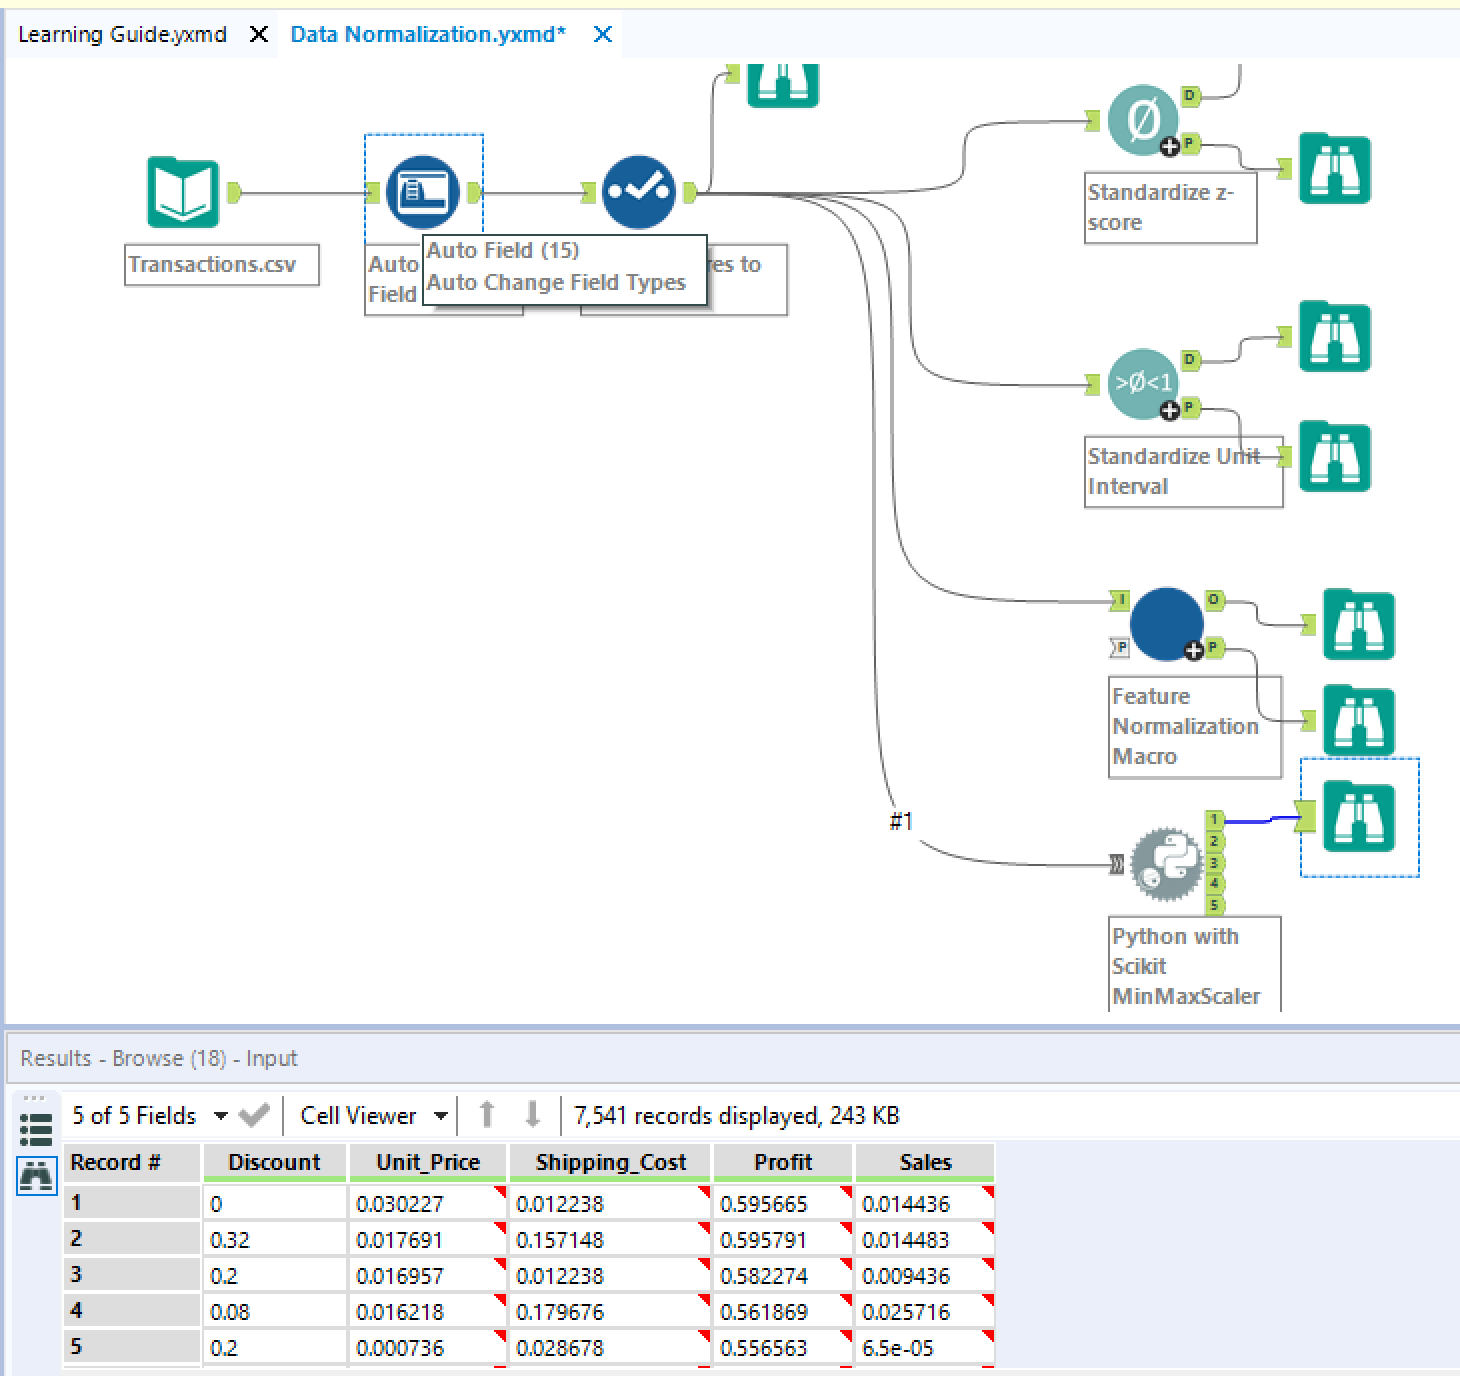The height and width of the screenshot is (1376, 1460).
Task: Select the Browse tool below Feature Normalization Macro
Action: coord(1358,718)
